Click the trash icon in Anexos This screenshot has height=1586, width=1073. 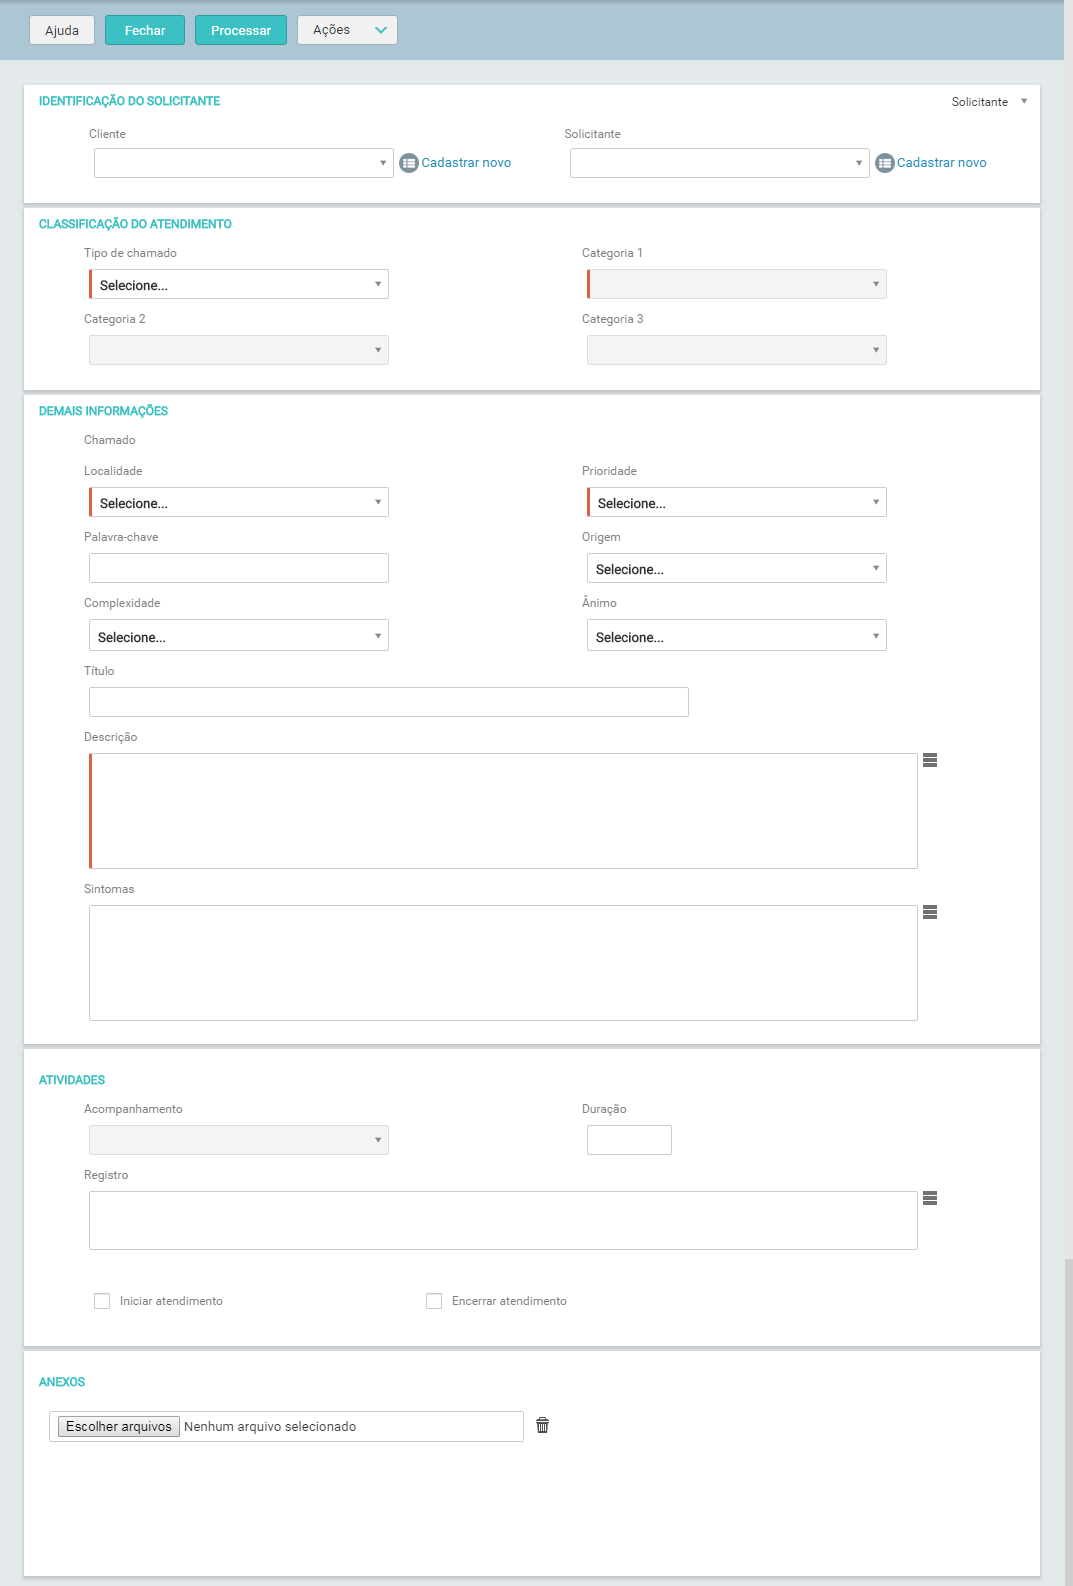coord(543,1425)
